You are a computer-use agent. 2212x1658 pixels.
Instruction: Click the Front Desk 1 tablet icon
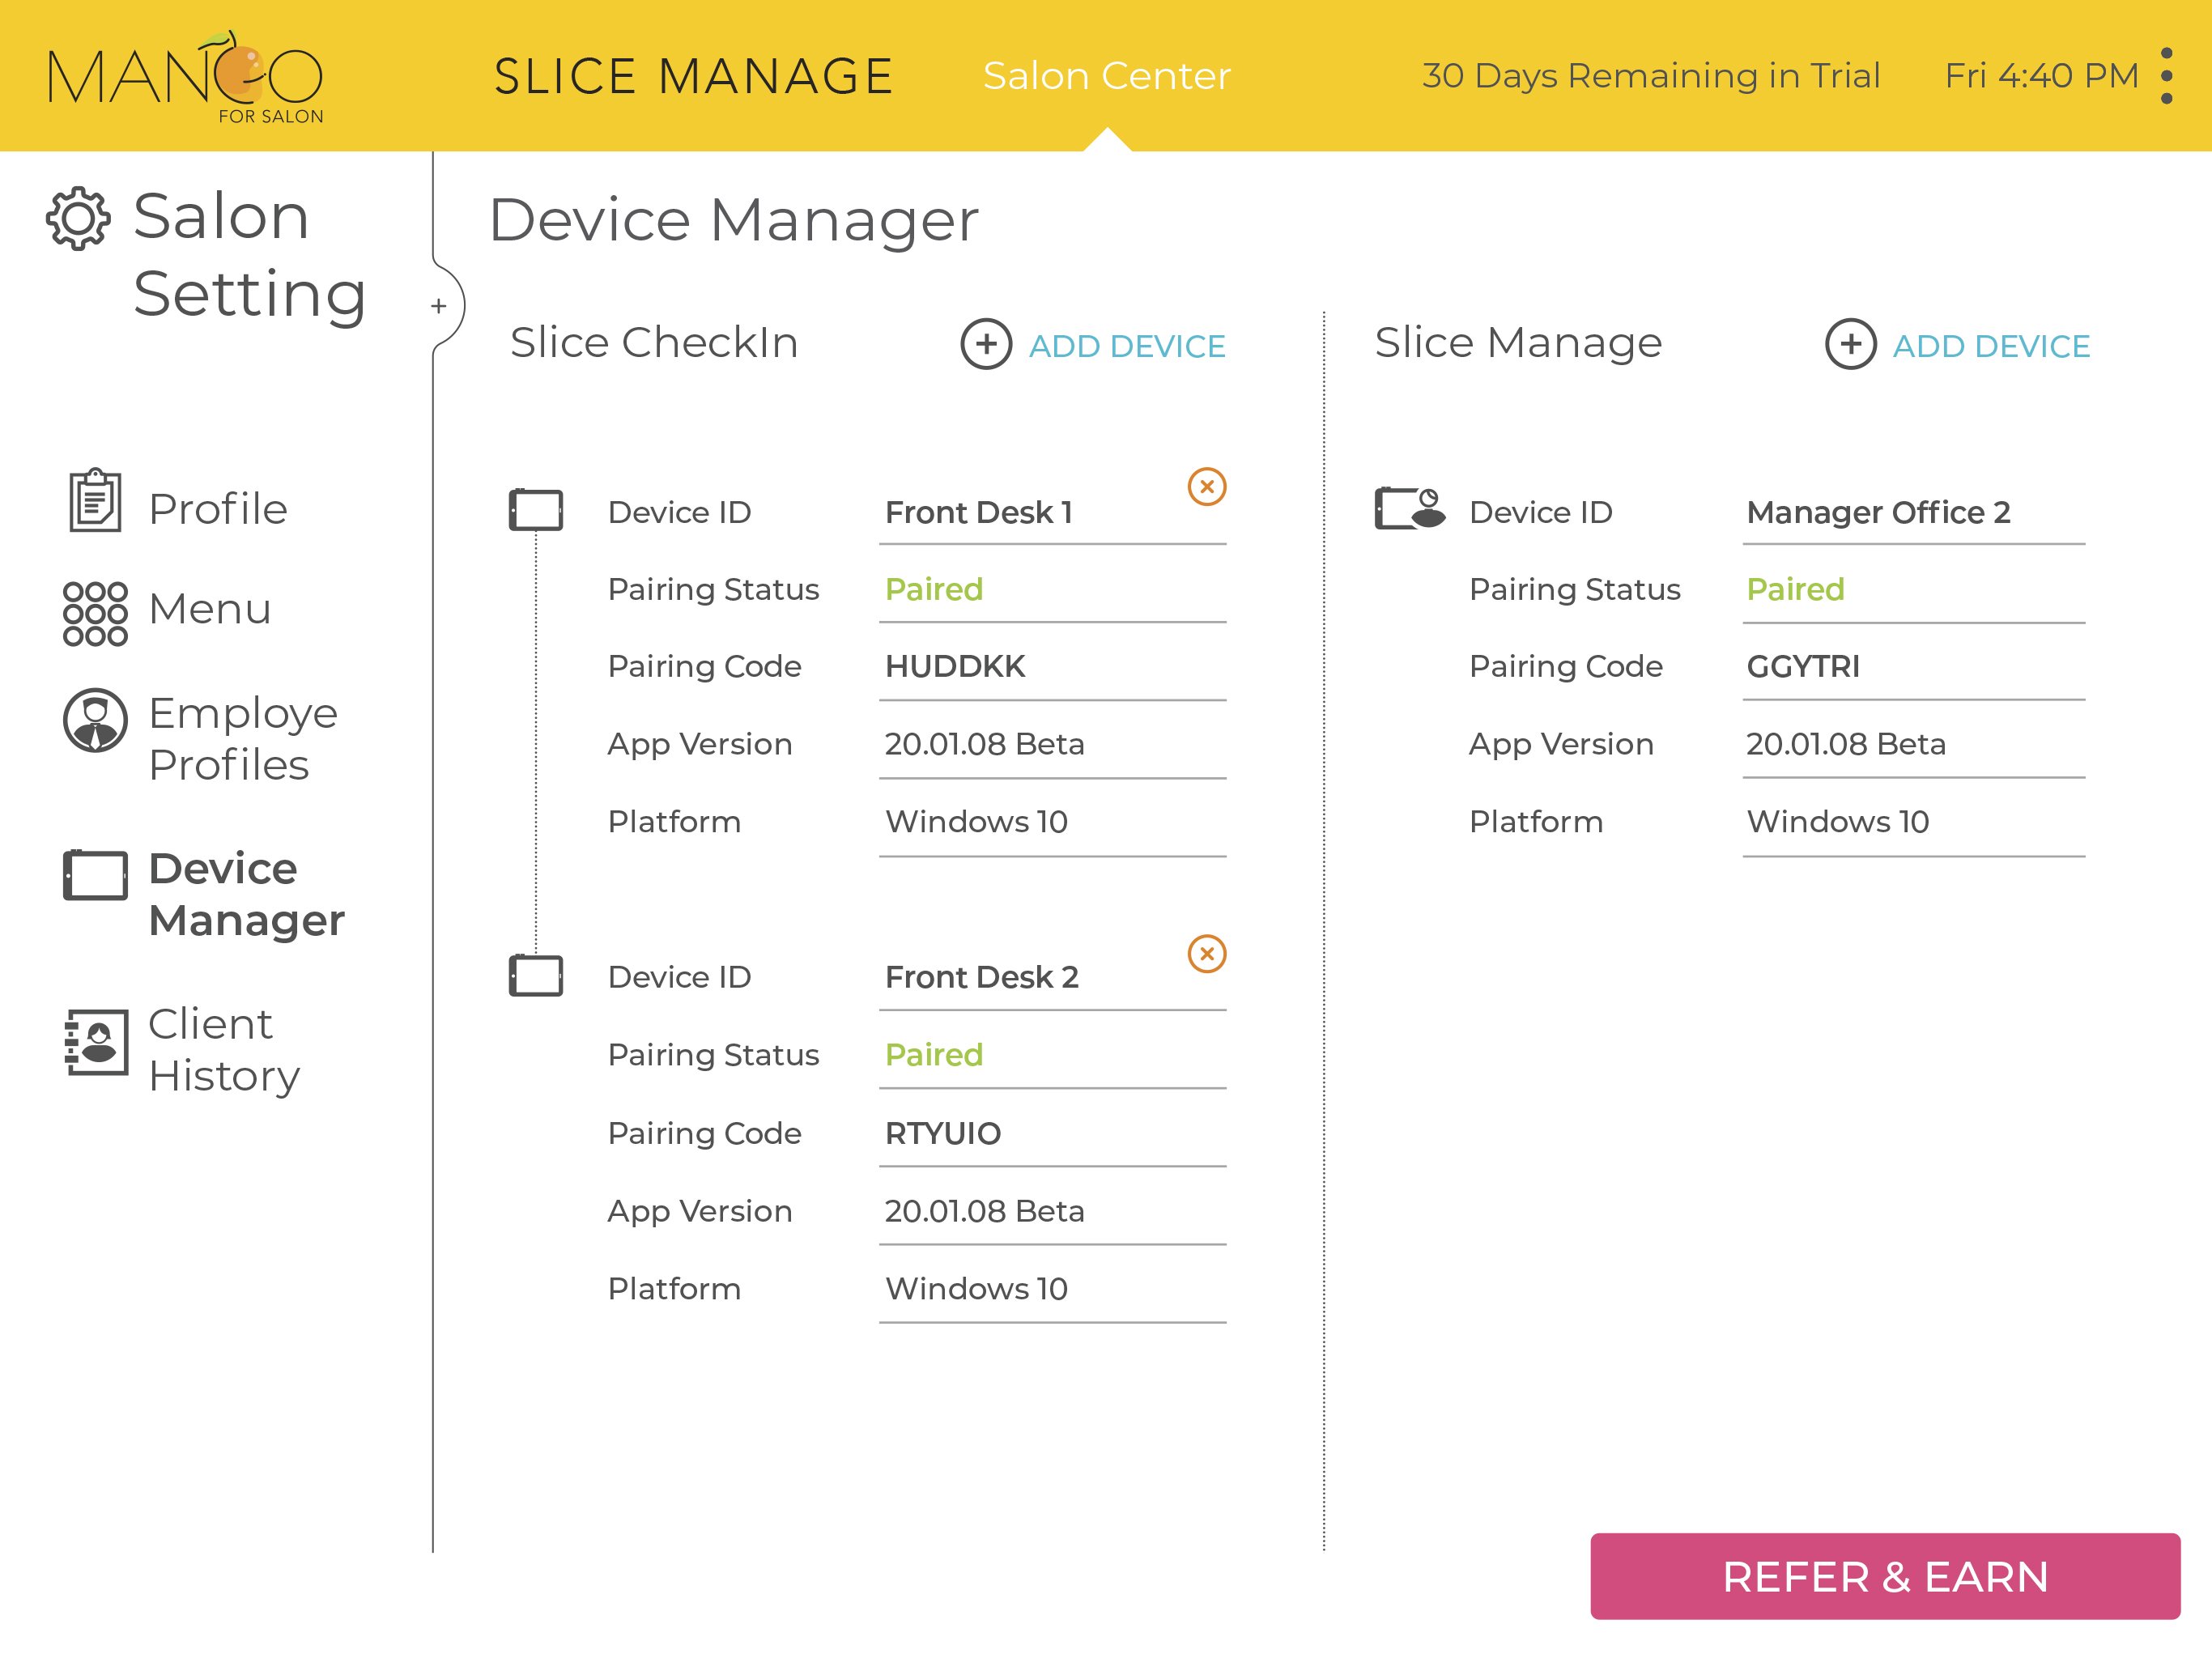pos(536,510)
